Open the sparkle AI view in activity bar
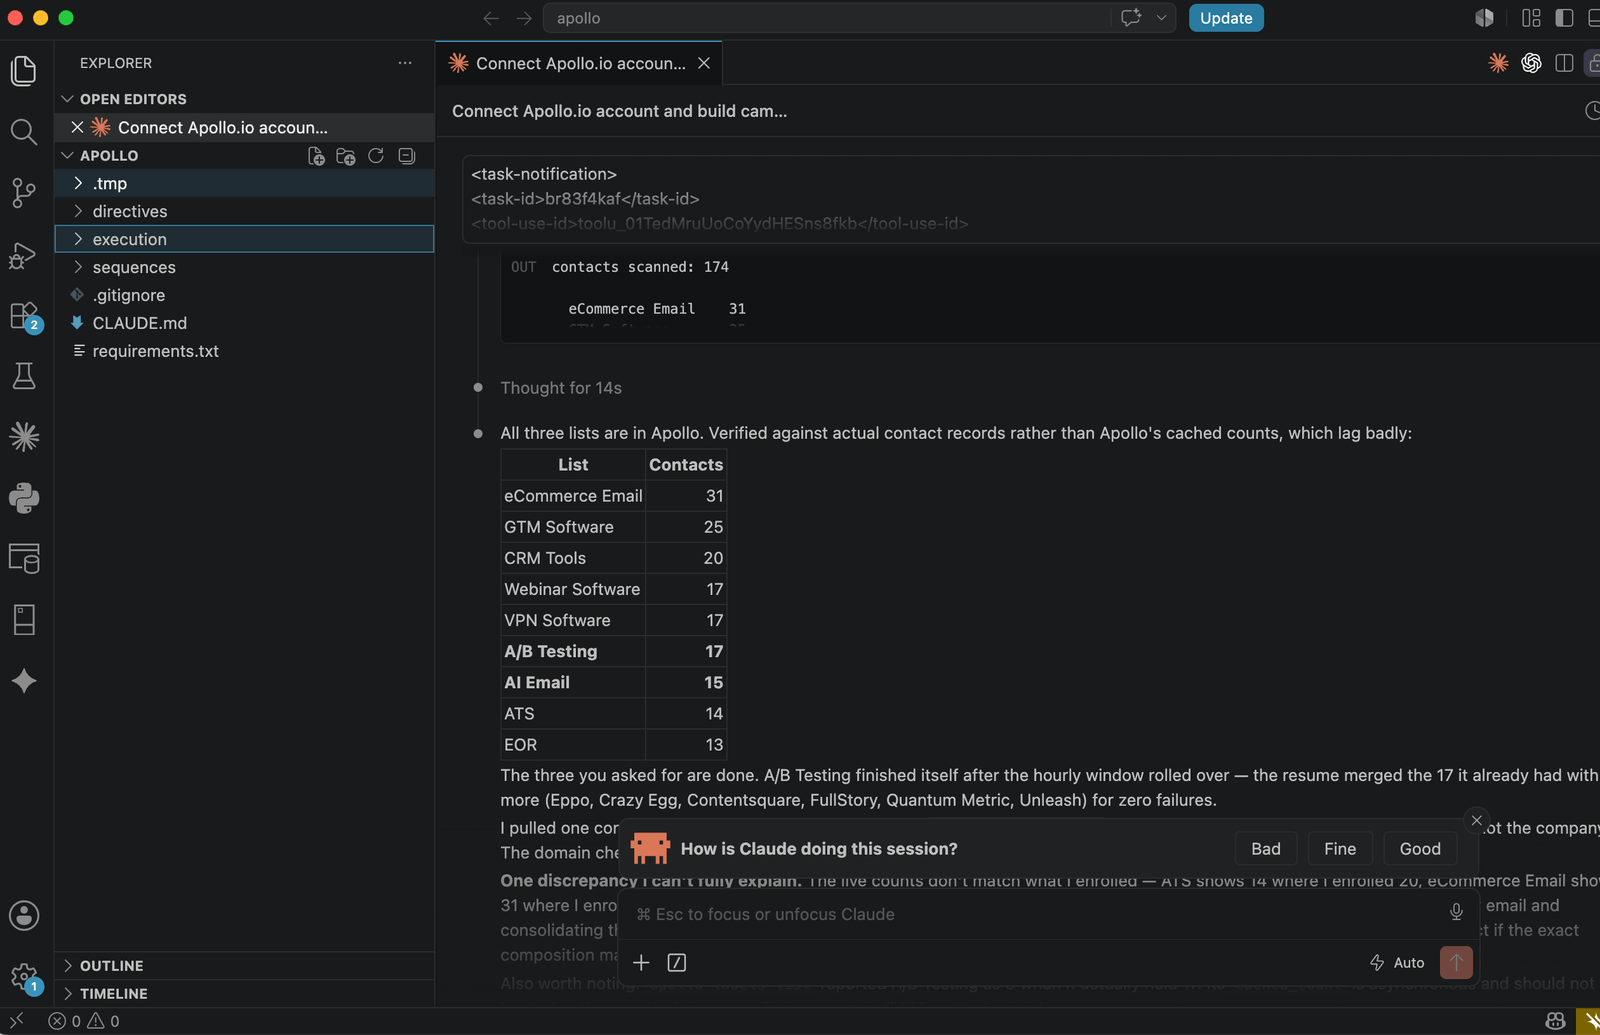 coord(24,681)
